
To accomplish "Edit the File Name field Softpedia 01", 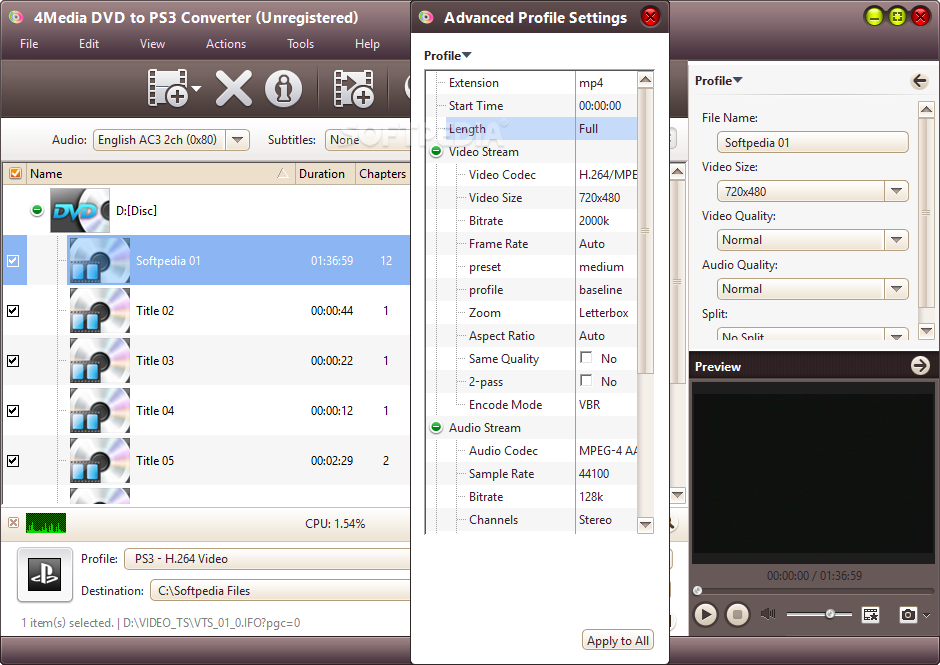I will pyautogui.click(x=812, y=143).
